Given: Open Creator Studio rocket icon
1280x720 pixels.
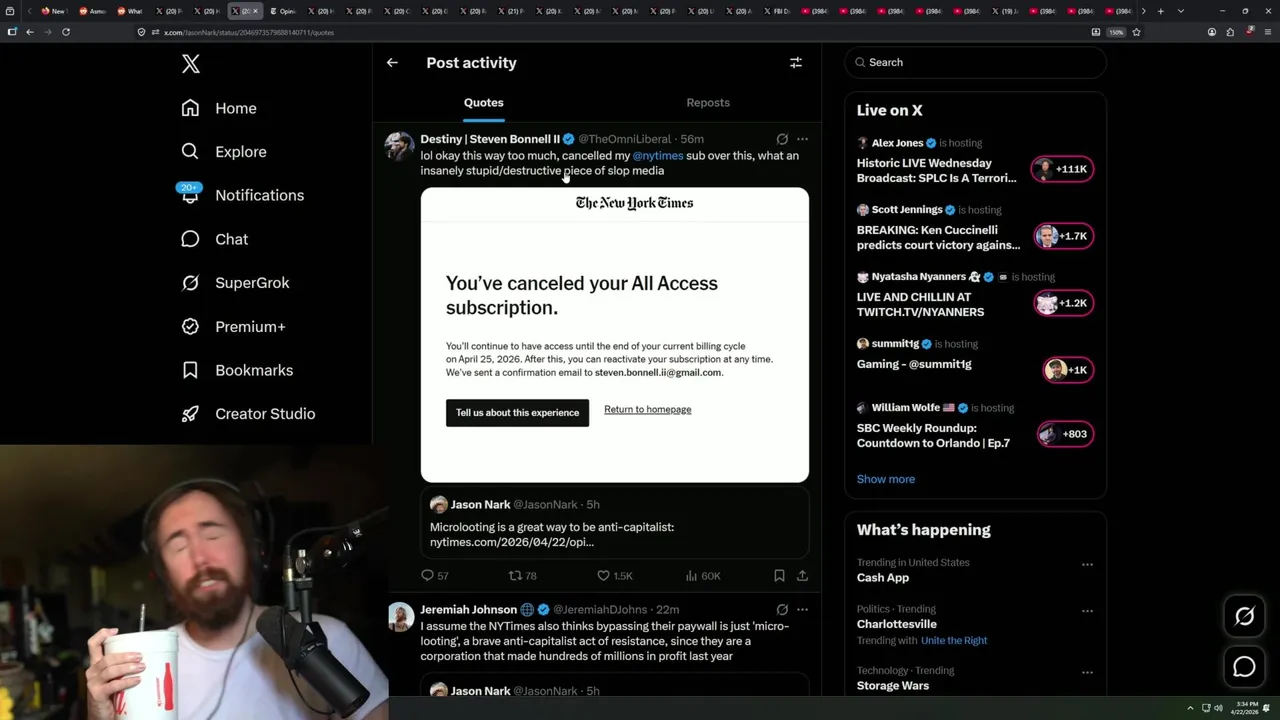Looking at the screenshot, I should [190, 414].
